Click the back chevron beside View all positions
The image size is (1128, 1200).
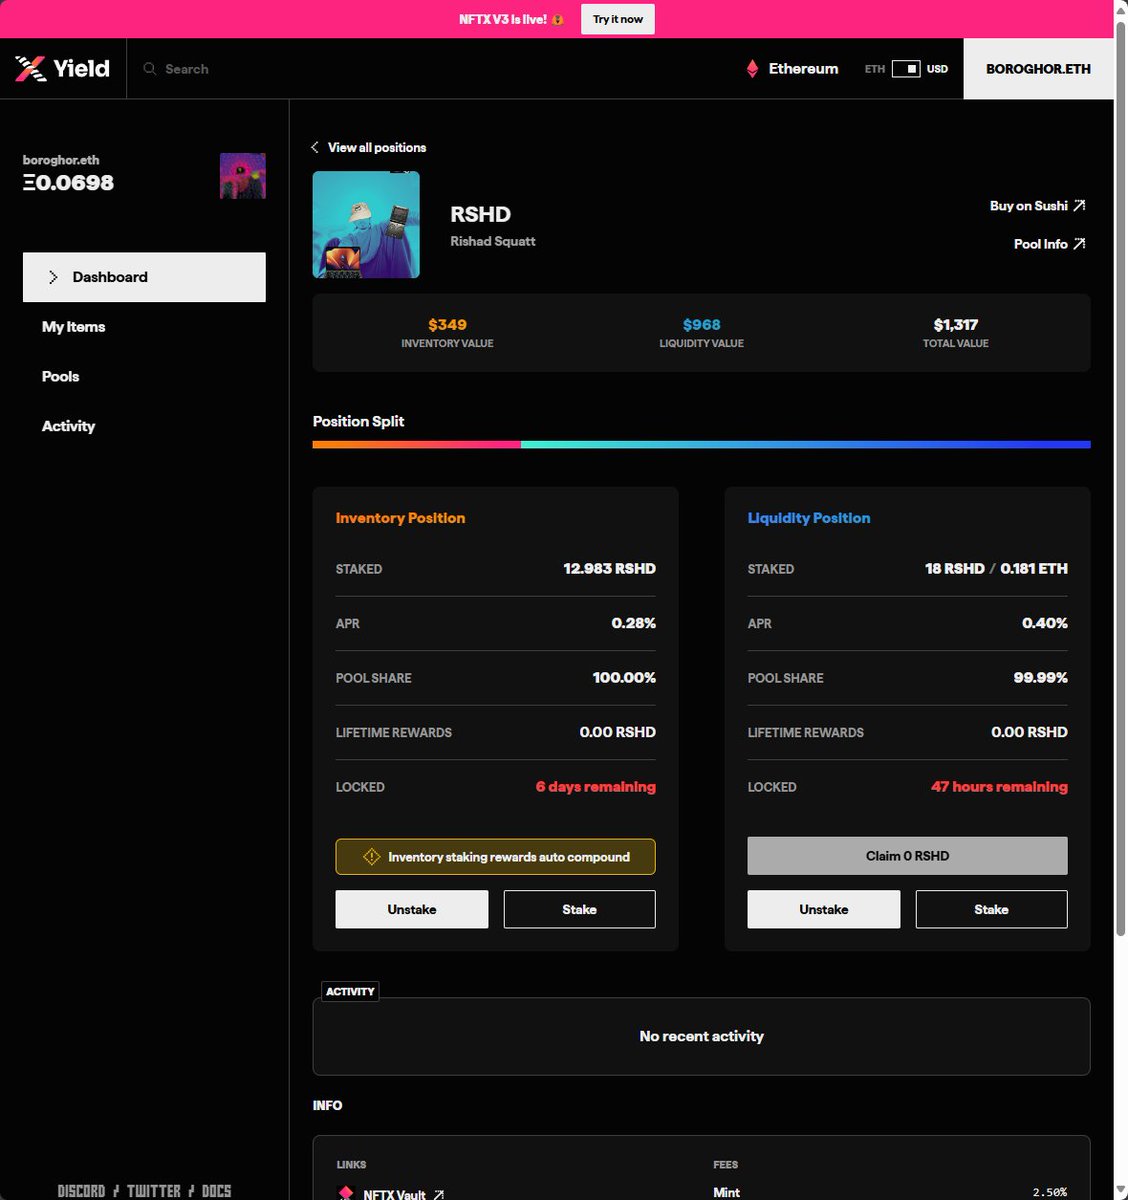coord(315,147)
